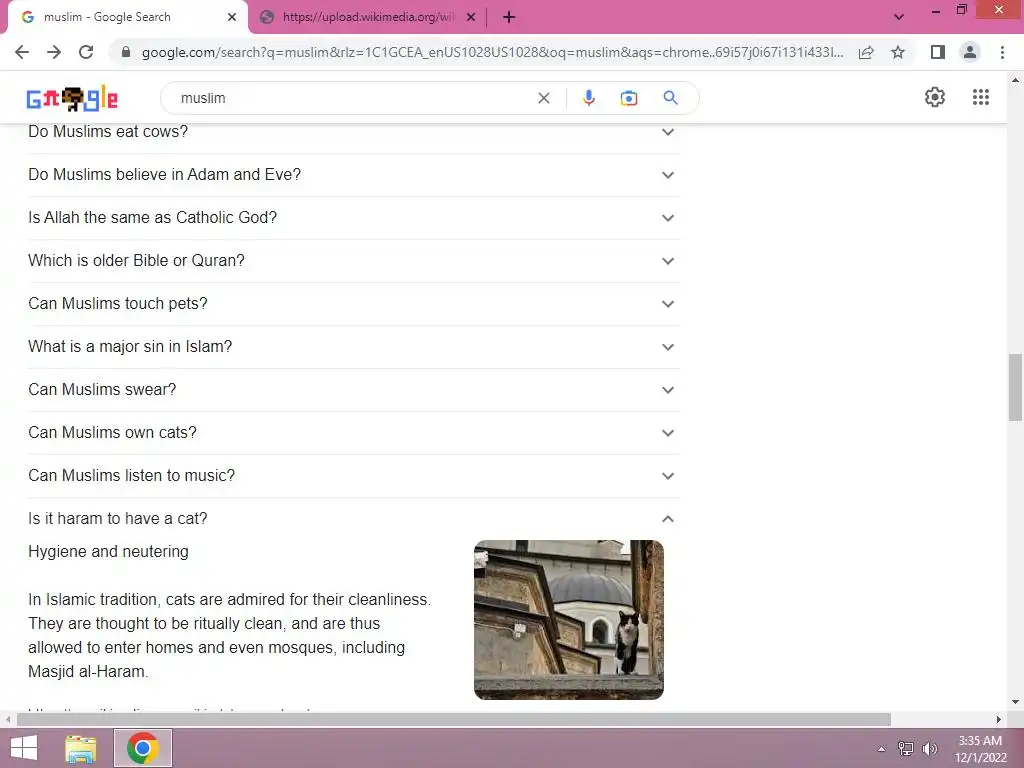Submit search with magnifier icon

[670, 98]
